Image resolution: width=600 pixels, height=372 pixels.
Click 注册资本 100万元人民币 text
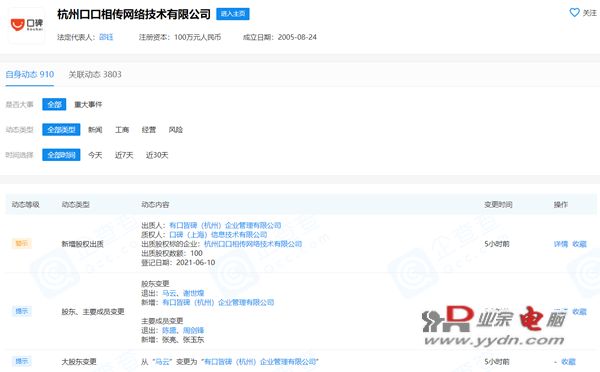[x=180, y=37]
